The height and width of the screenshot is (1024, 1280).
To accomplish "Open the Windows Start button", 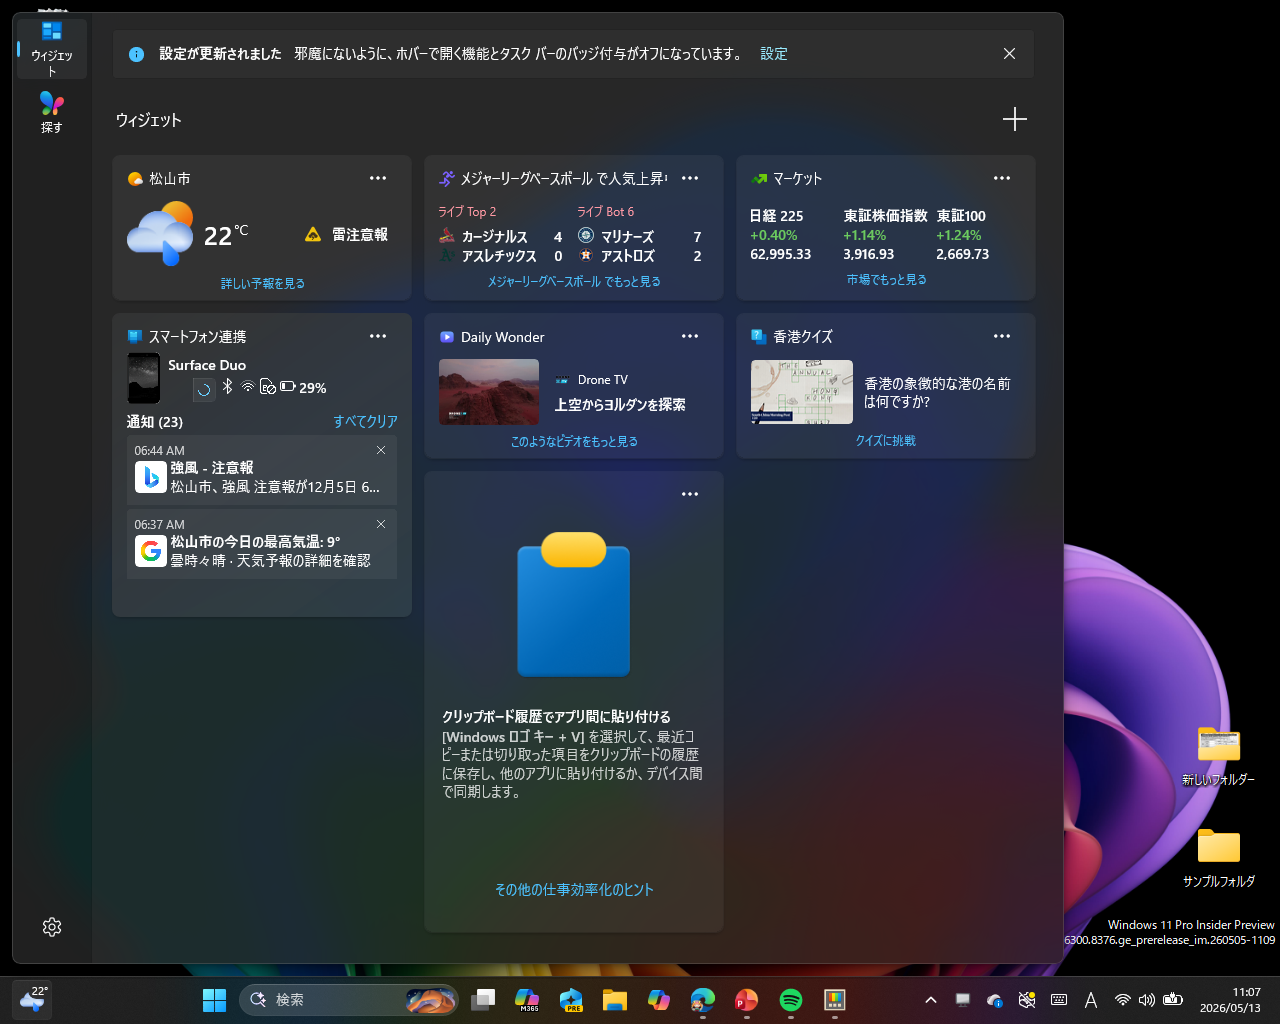I will (x=214, y=1000).
